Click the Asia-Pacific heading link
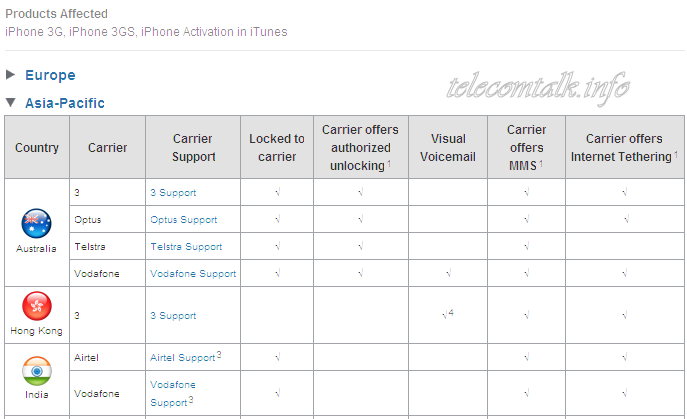 click(65, 103)
